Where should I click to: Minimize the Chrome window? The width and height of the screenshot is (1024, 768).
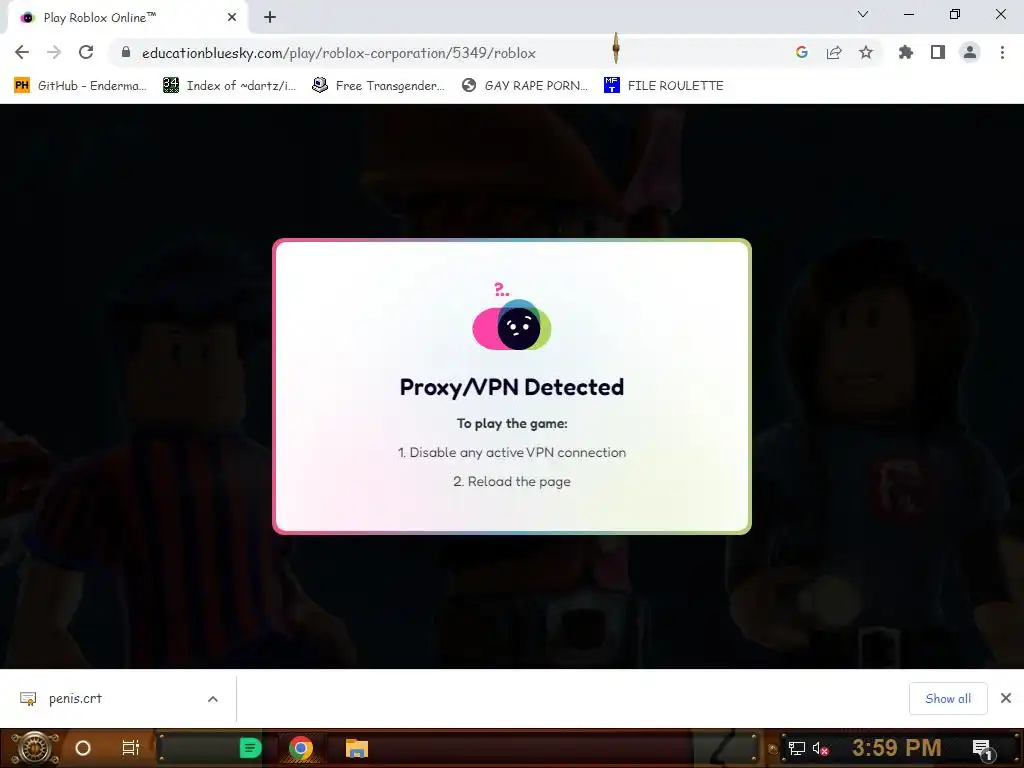click(909, 14)
